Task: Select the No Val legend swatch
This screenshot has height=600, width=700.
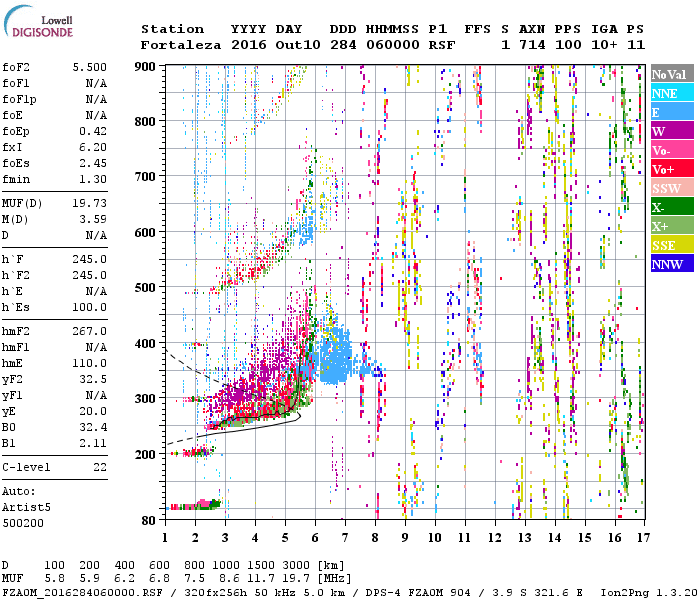Action: pyautogui.click(x=672, y=74)
